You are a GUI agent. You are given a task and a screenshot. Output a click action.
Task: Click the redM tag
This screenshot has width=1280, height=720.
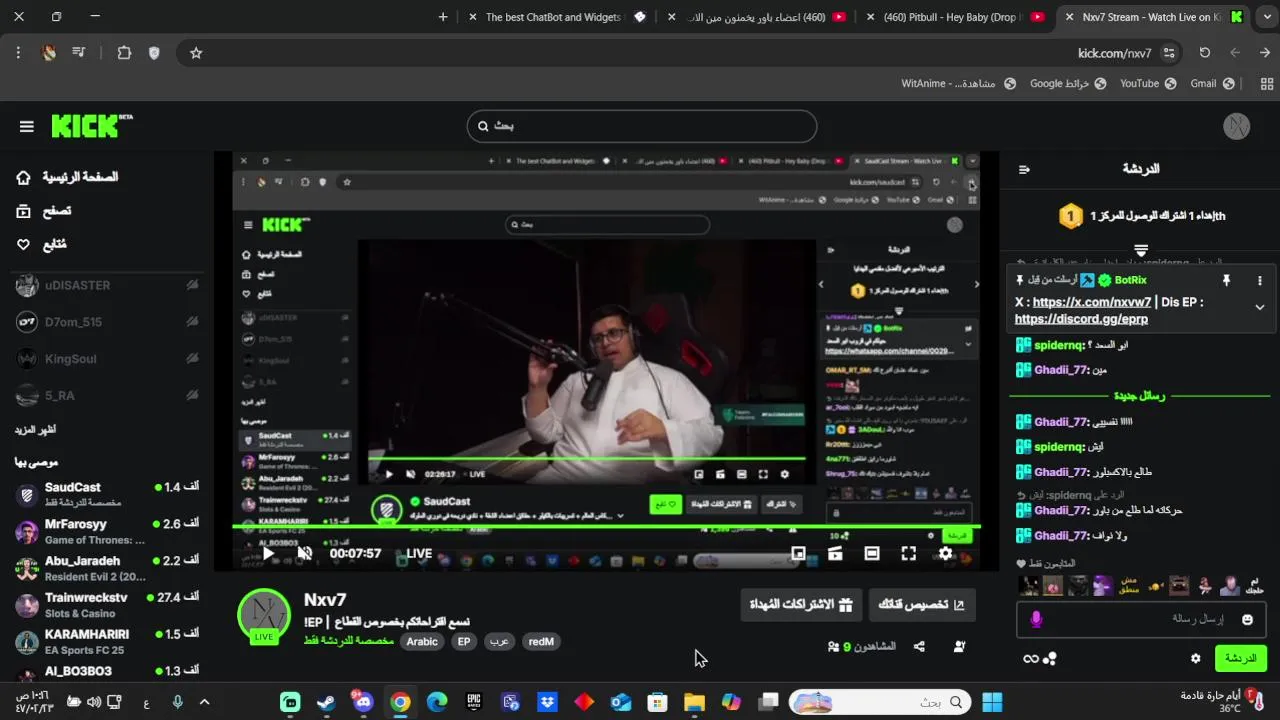coord(541,642)
